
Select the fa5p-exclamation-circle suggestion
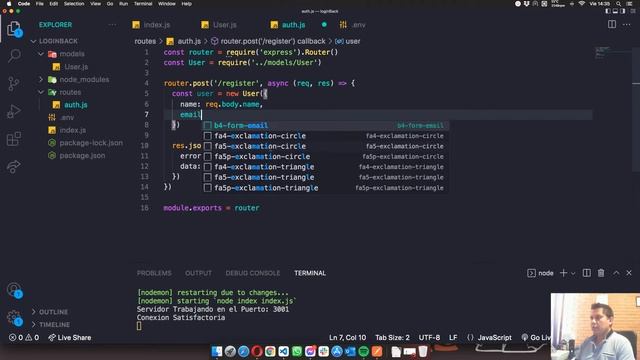coord(325,156)
